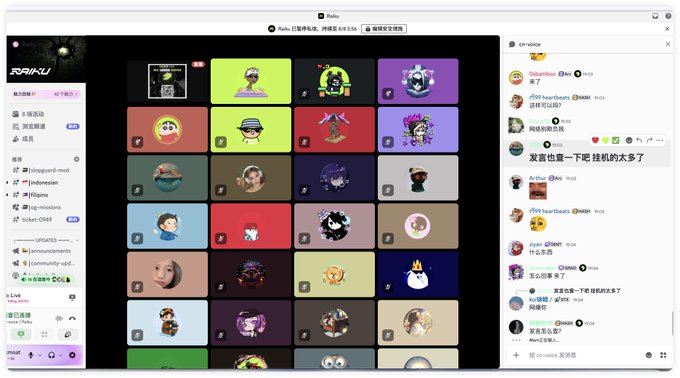Click the message text 发言怎么查?
Screen dimensions: 680x378
point(545,331)
